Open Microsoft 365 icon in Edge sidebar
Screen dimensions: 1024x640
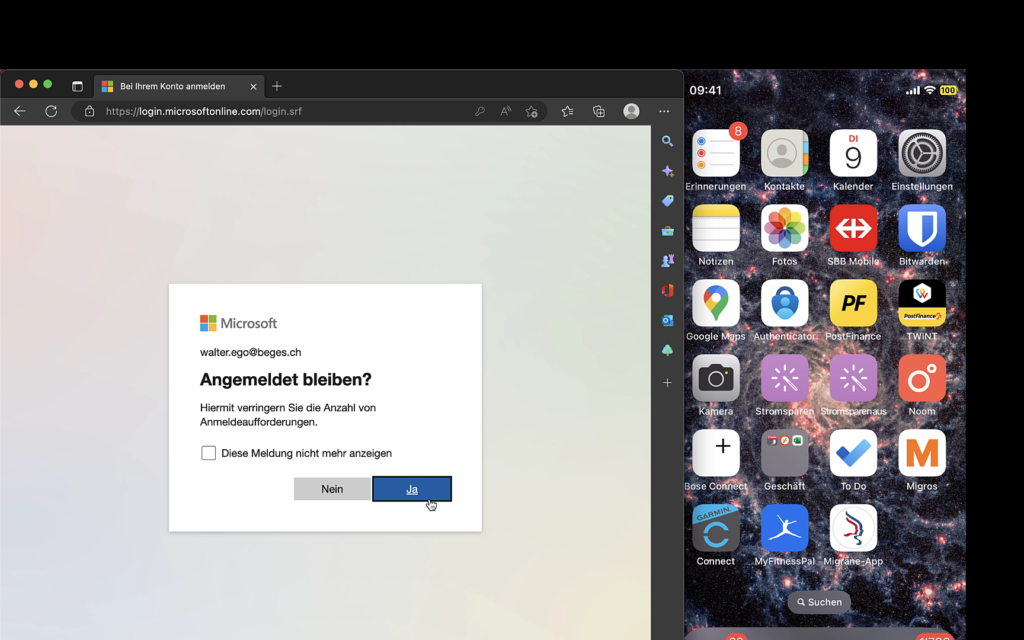[x=667, y=291]
